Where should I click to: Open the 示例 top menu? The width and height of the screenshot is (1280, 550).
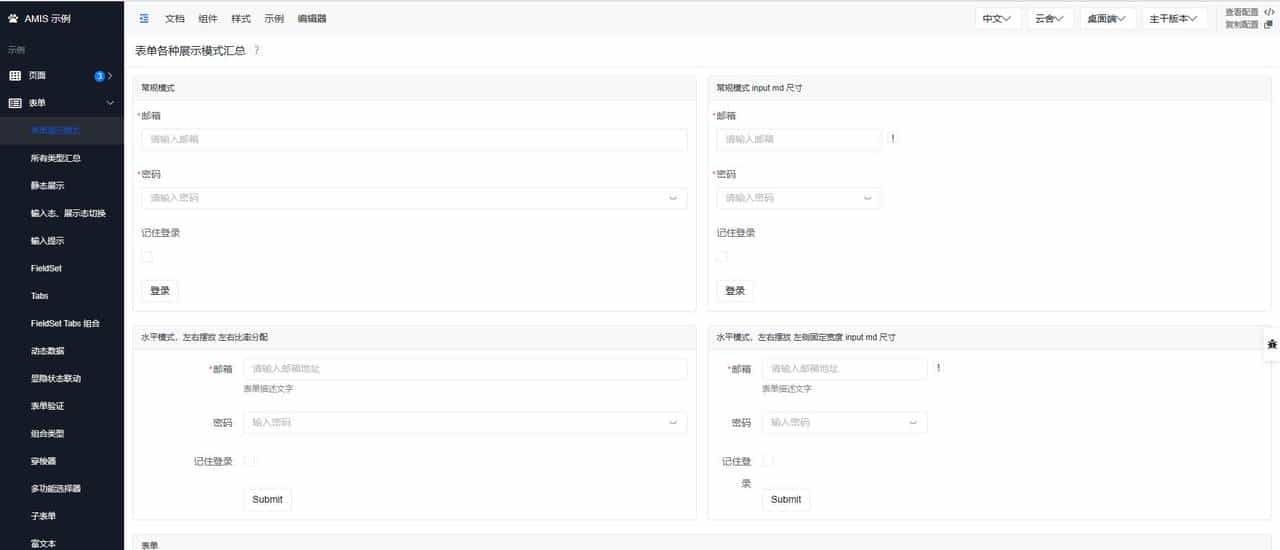pyautogui.click(x=274, y=18)
